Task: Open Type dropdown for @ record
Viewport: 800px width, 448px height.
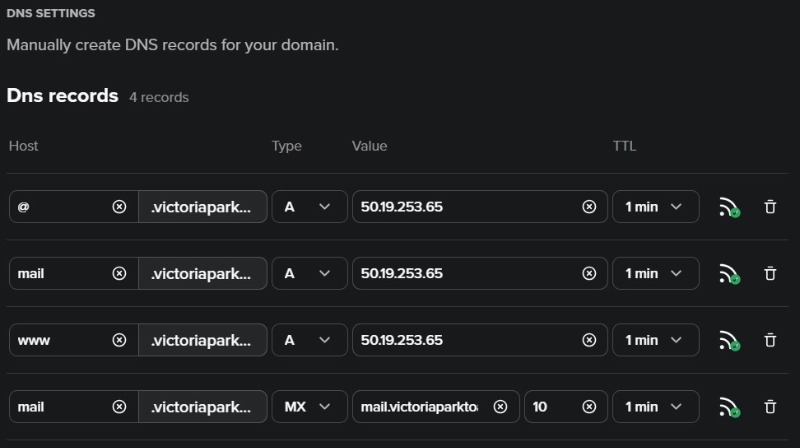Action: [309, 207]
